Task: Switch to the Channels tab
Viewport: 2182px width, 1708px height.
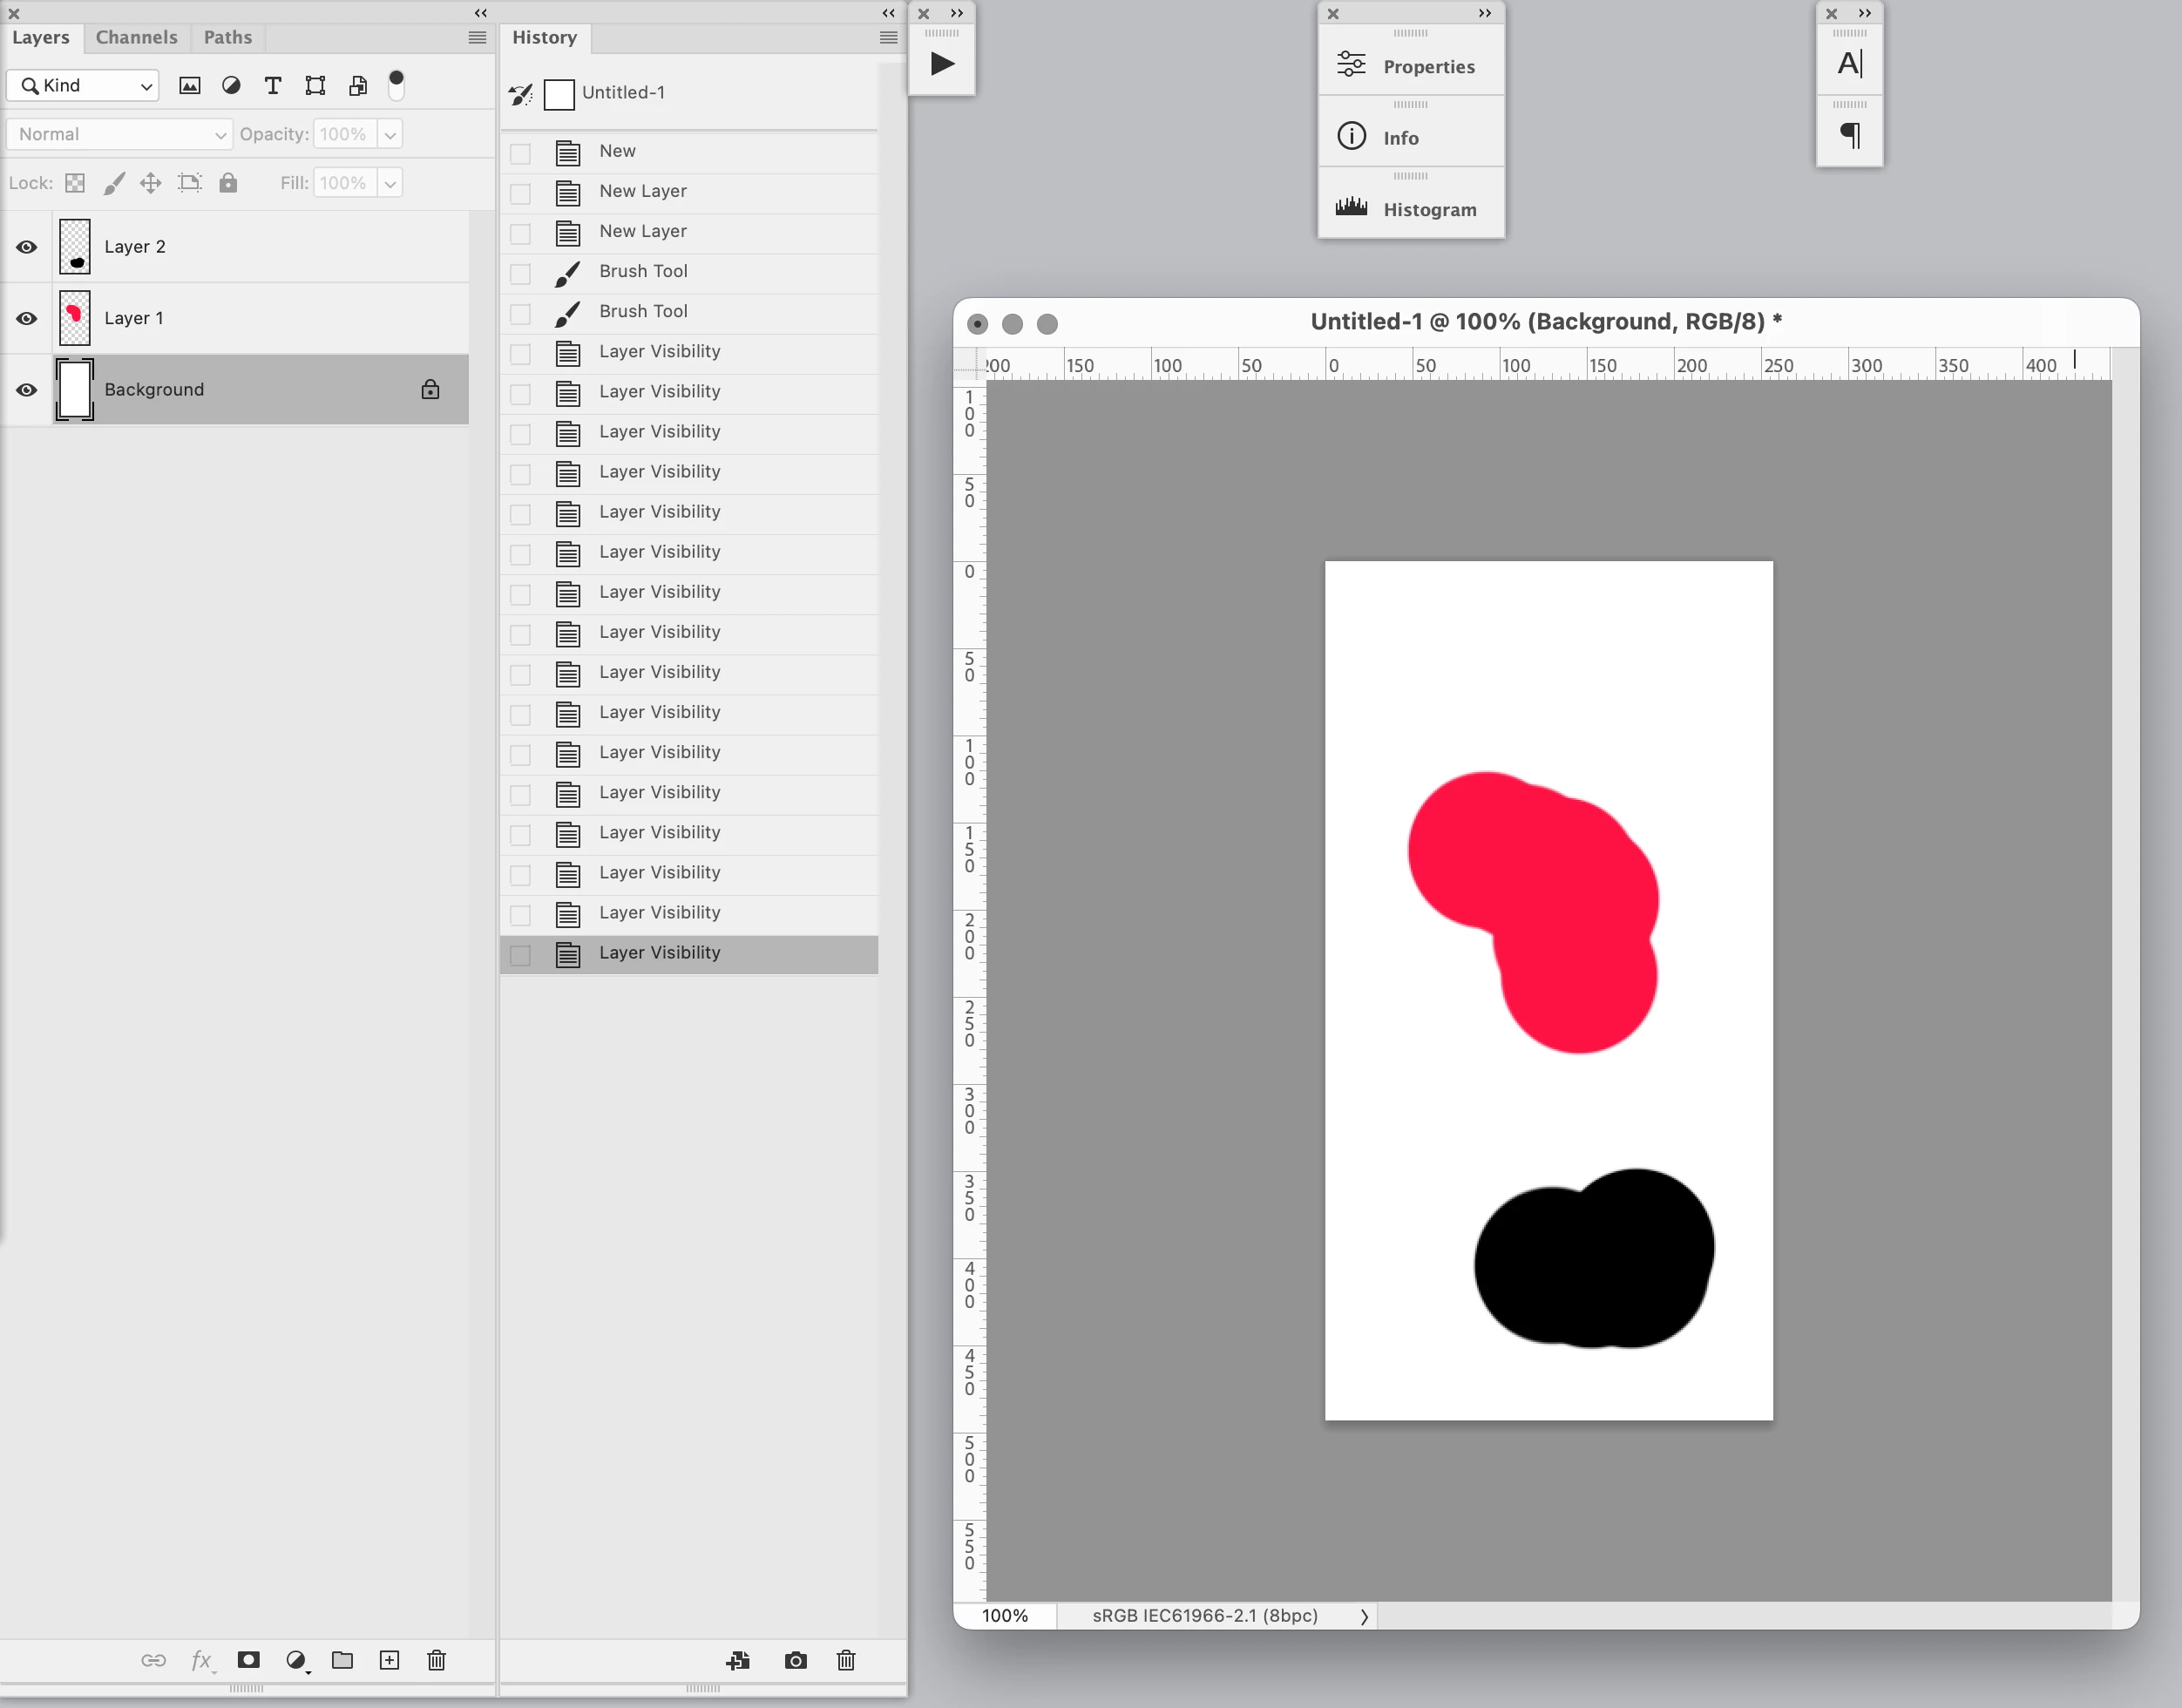Action: 136,38
